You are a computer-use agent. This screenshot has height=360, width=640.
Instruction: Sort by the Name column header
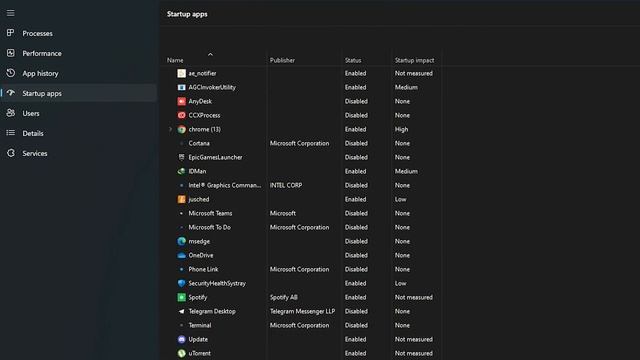tap(175, 60)
